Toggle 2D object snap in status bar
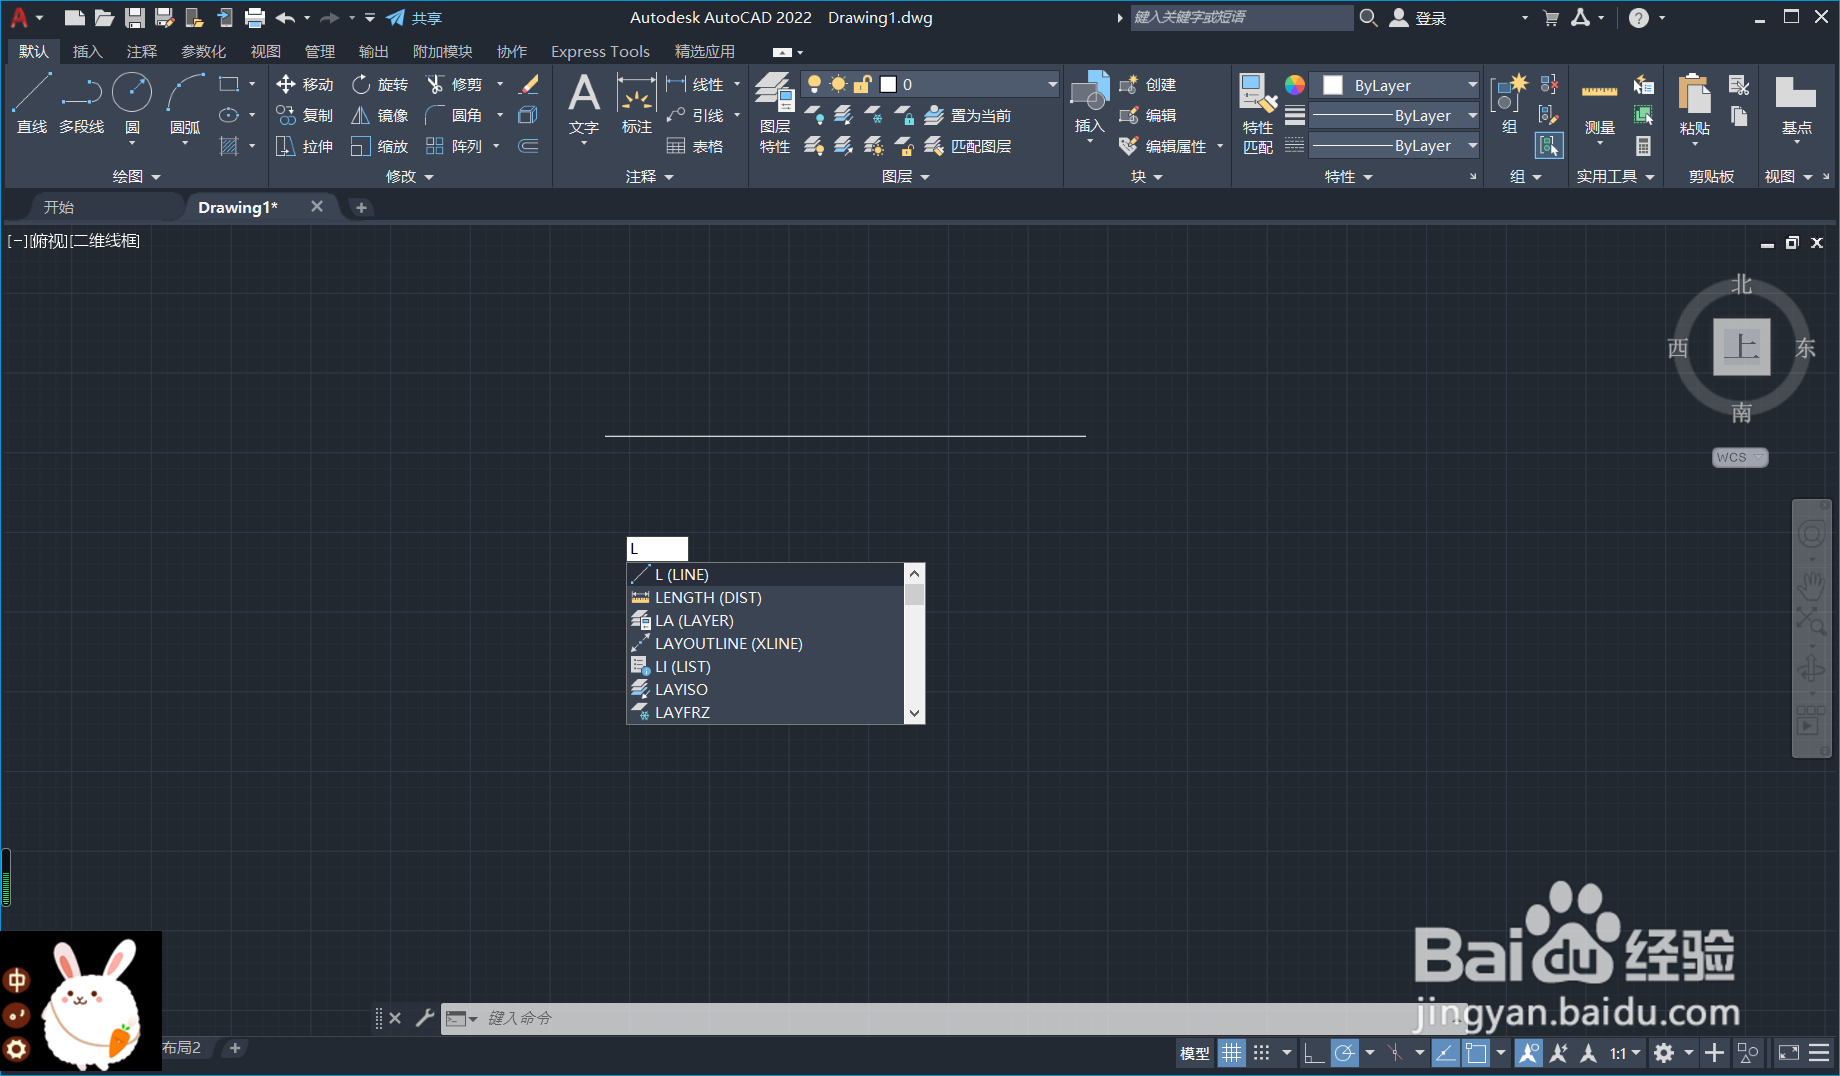1840x1076 pixels. click(x=1476, y=1053)
